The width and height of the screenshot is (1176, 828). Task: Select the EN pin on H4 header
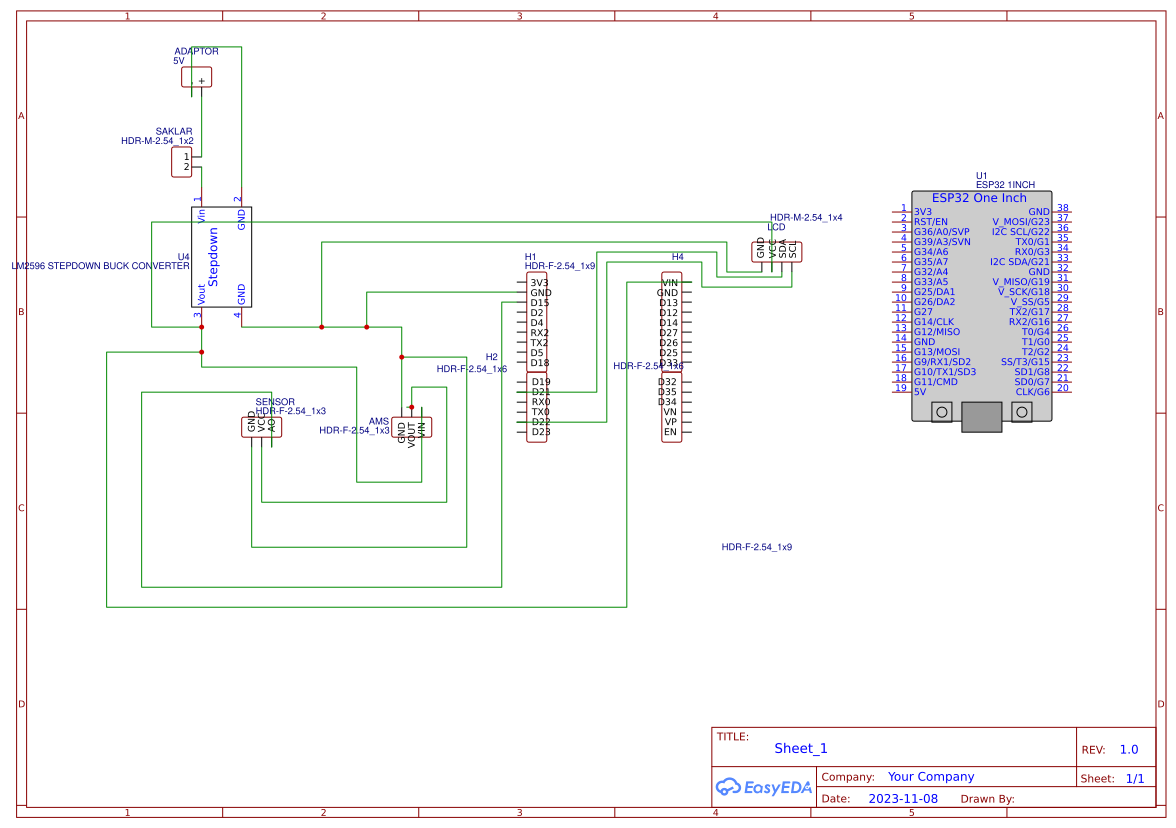(670, 432)
